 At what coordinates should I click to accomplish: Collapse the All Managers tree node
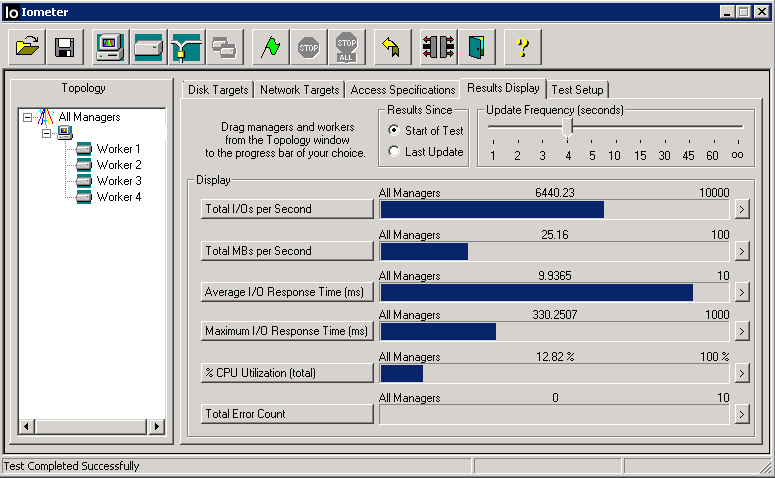pyautogui.click(x=28, y=117)
